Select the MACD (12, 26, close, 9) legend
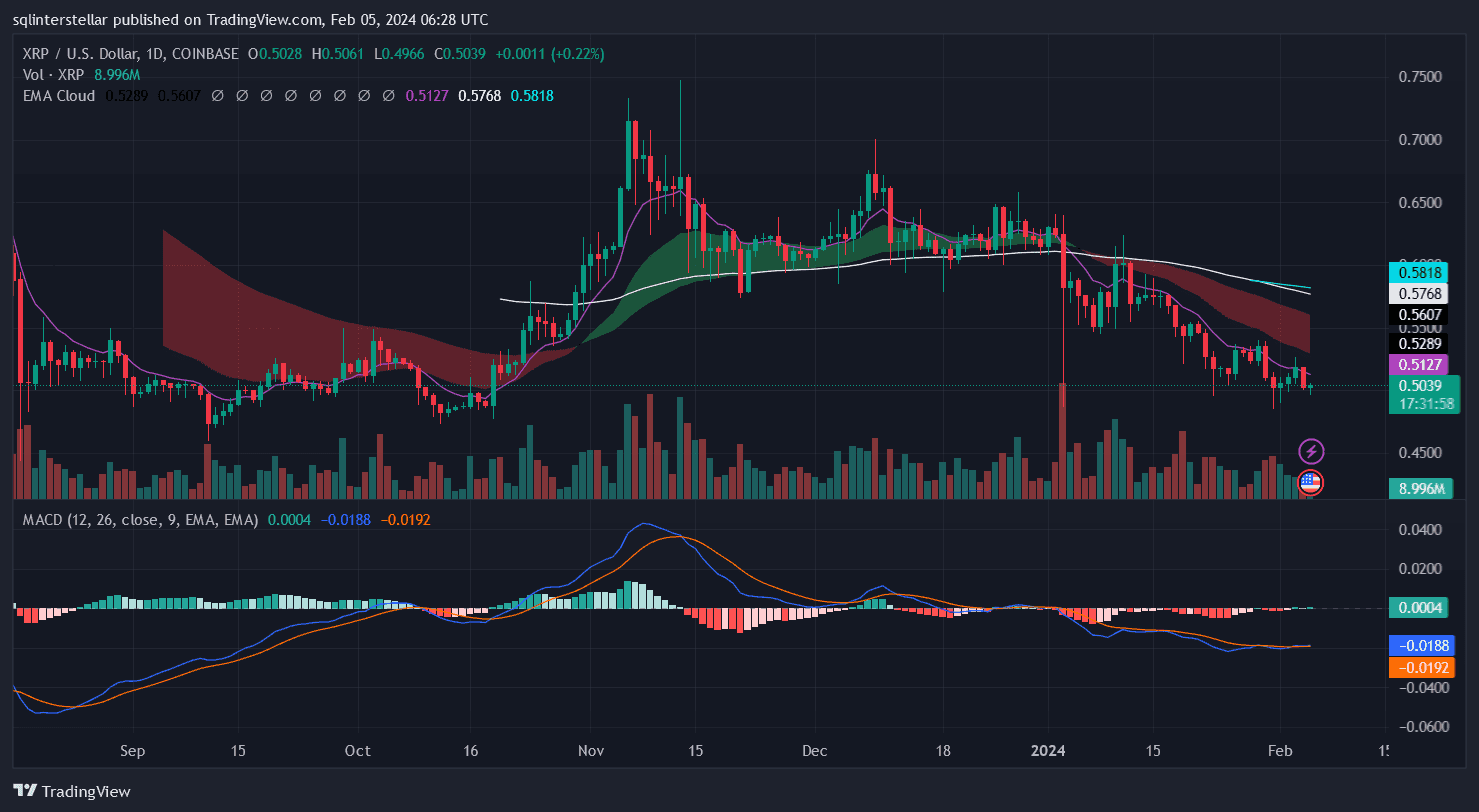The height and width of the screenshot is (812, 1479). click(135, 520)
